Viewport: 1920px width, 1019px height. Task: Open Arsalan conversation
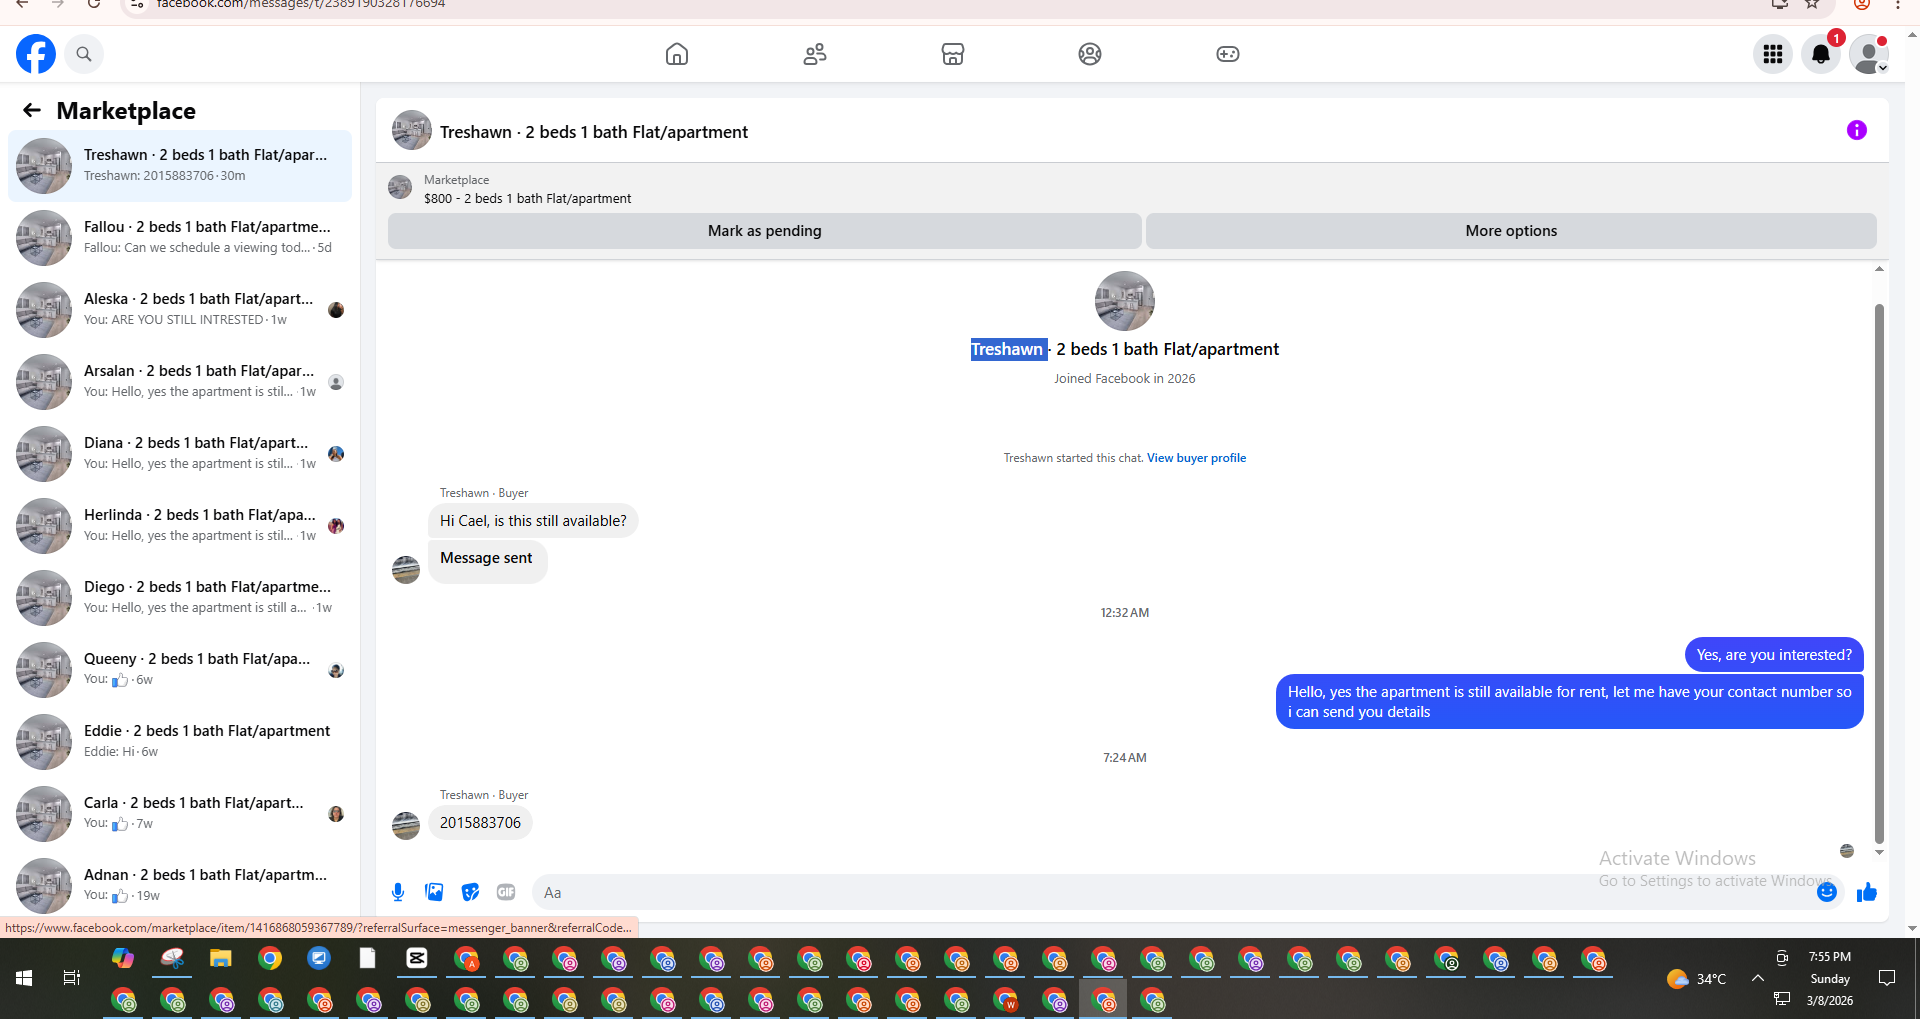180,381
